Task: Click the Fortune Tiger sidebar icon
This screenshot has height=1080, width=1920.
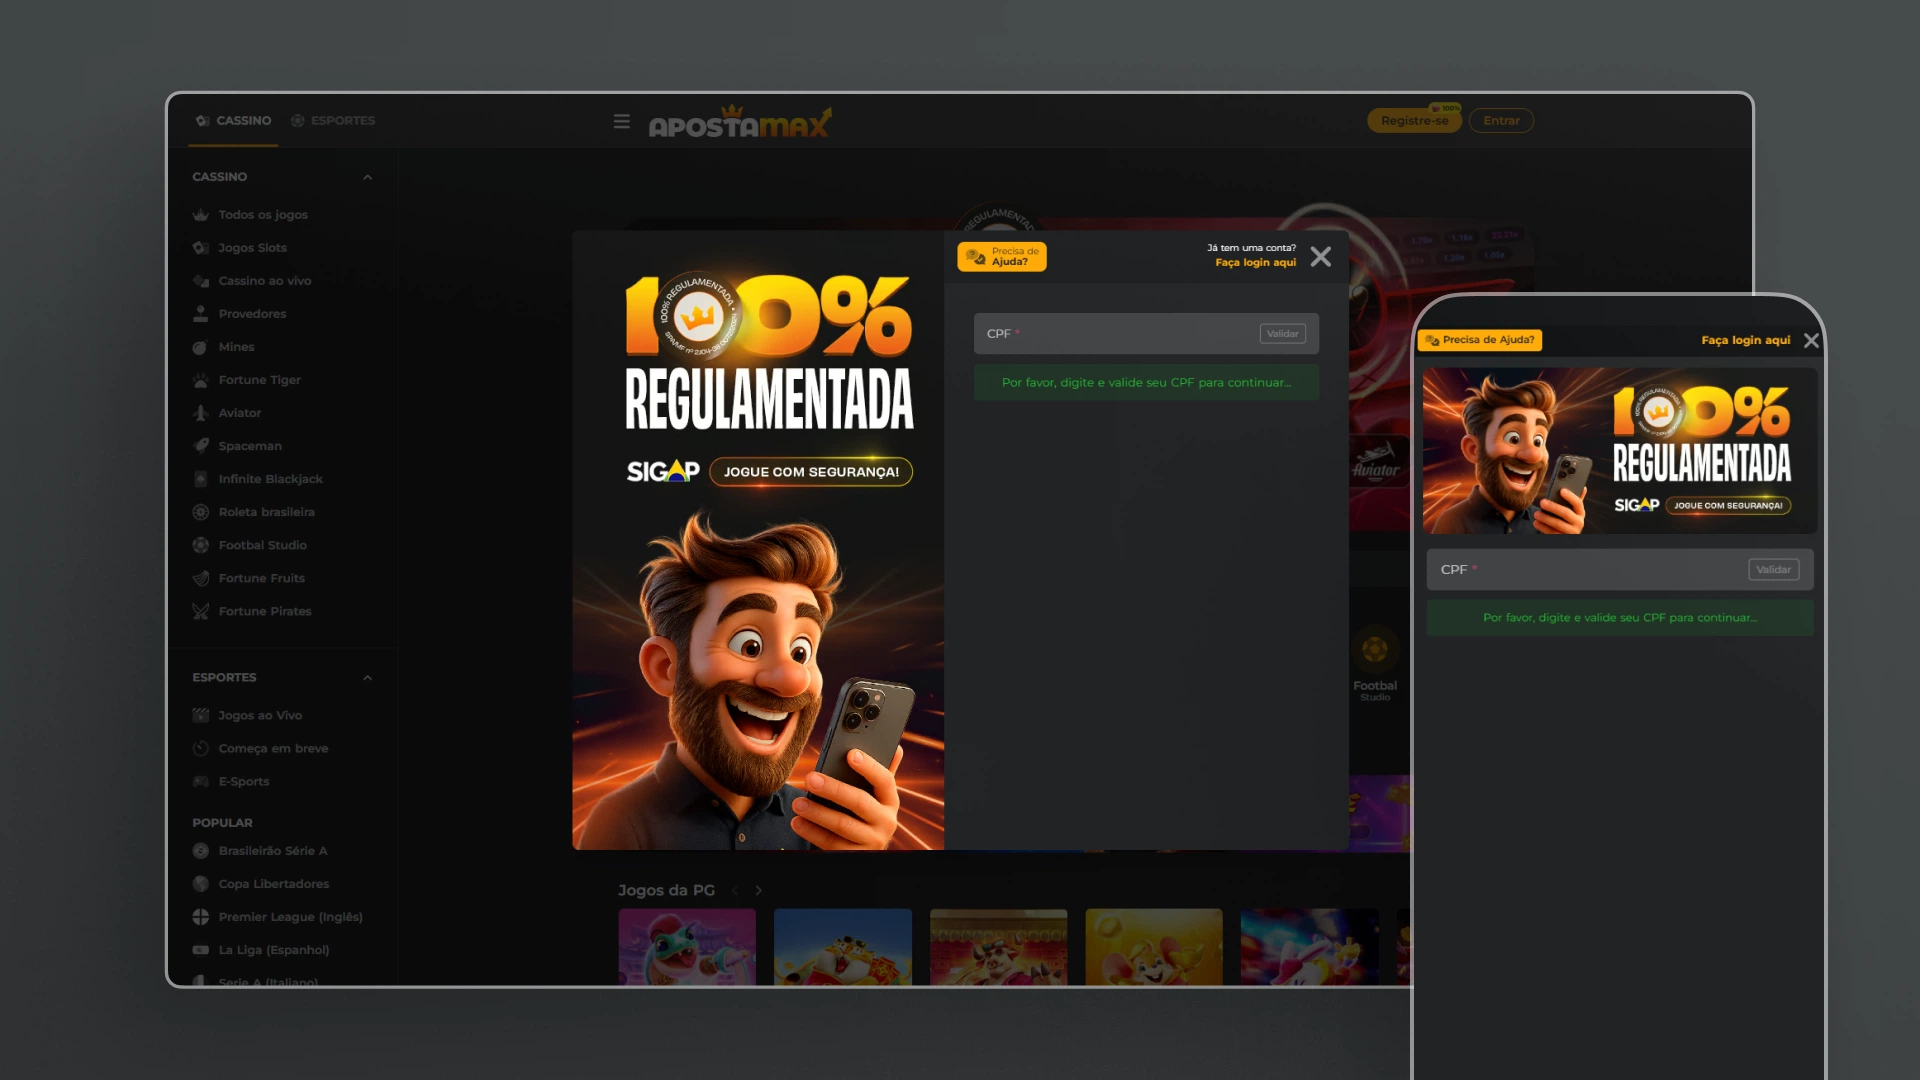Action: point(201,380)
